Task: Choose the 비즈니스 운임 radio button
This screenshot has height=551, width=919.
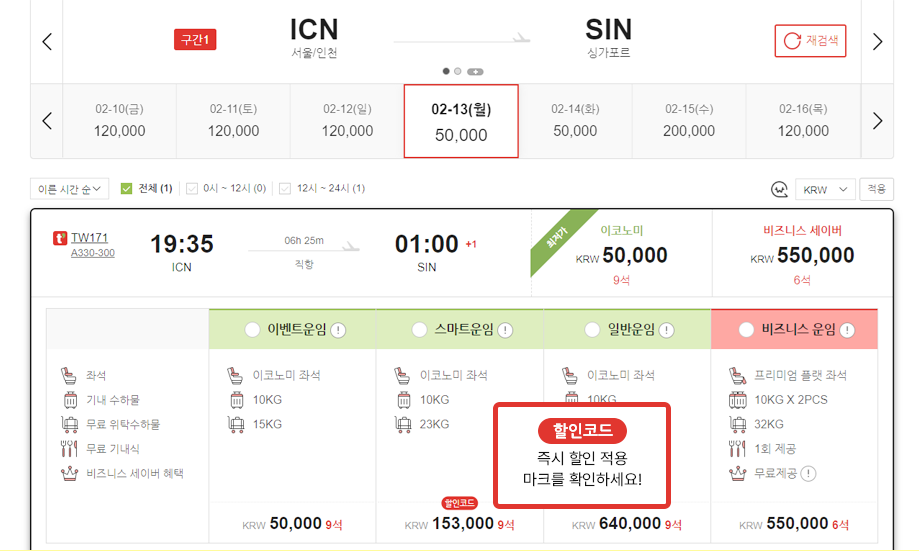Action: [x=746, y=330]
